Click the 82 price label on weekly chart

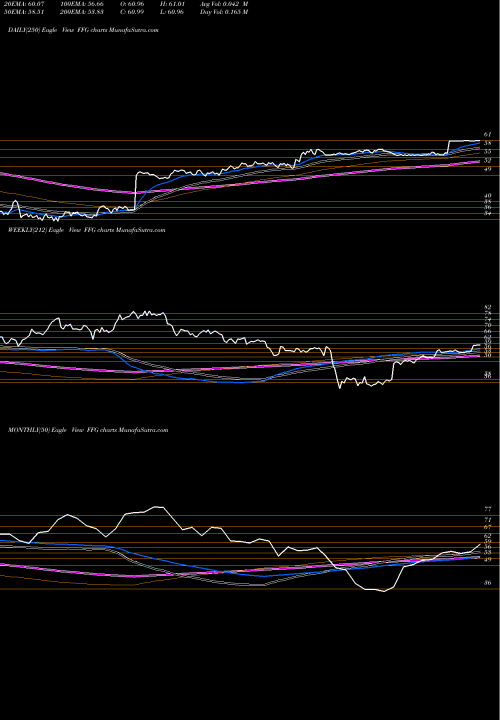488,307
